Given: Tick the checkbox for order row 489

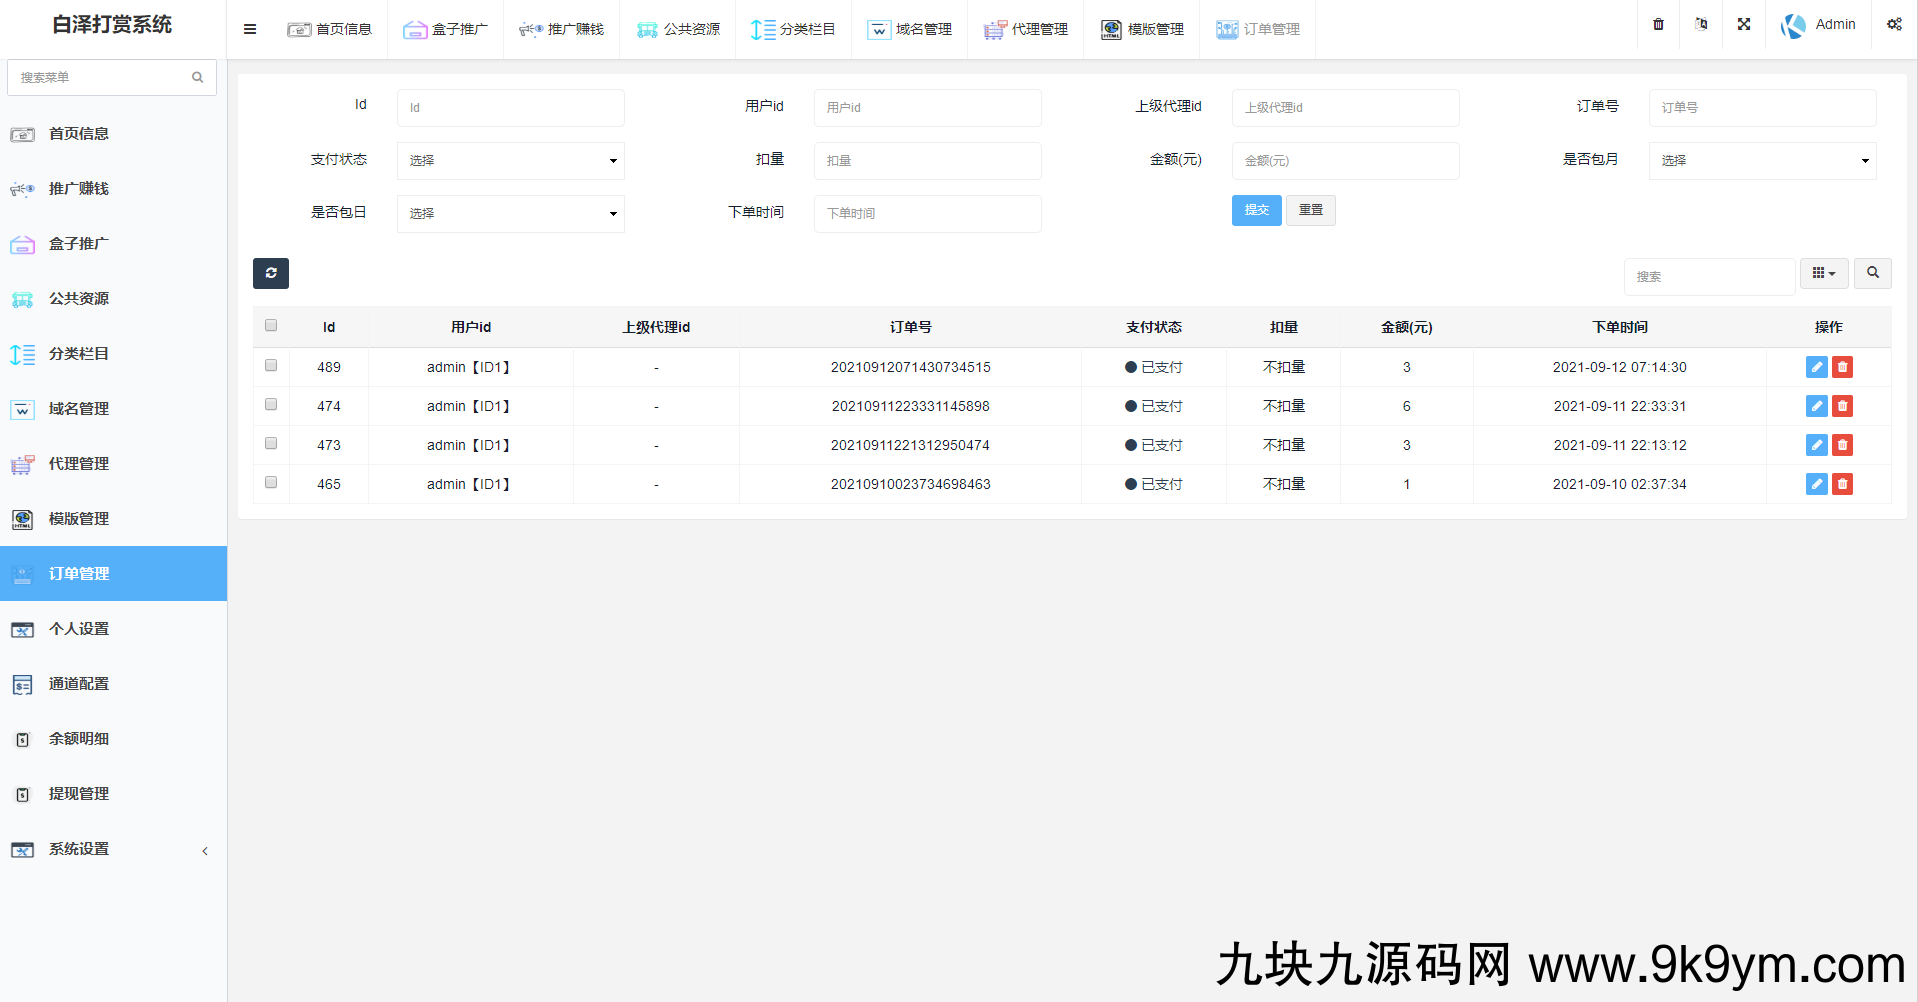Looking at the screenshot, I should 271,365.
